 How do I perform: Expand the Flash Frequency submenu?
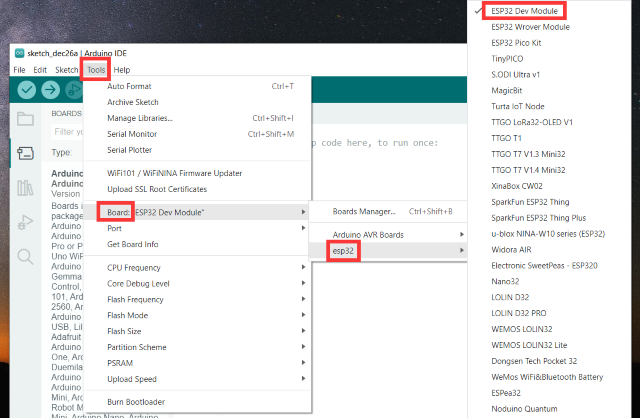click(198, 299)
